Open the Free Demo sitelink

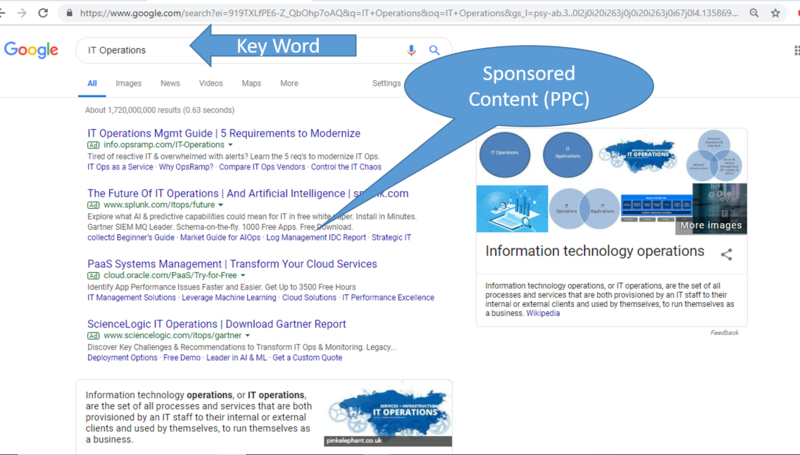coord(182,358)
